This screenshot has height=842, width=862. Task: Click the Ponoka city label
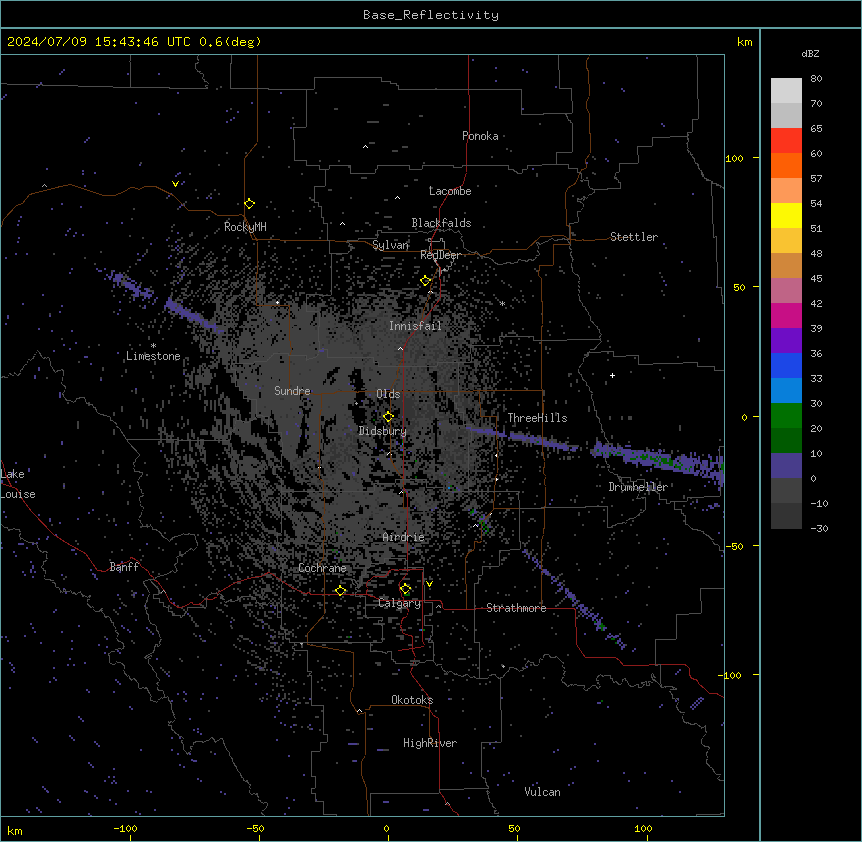pos(480,136)
